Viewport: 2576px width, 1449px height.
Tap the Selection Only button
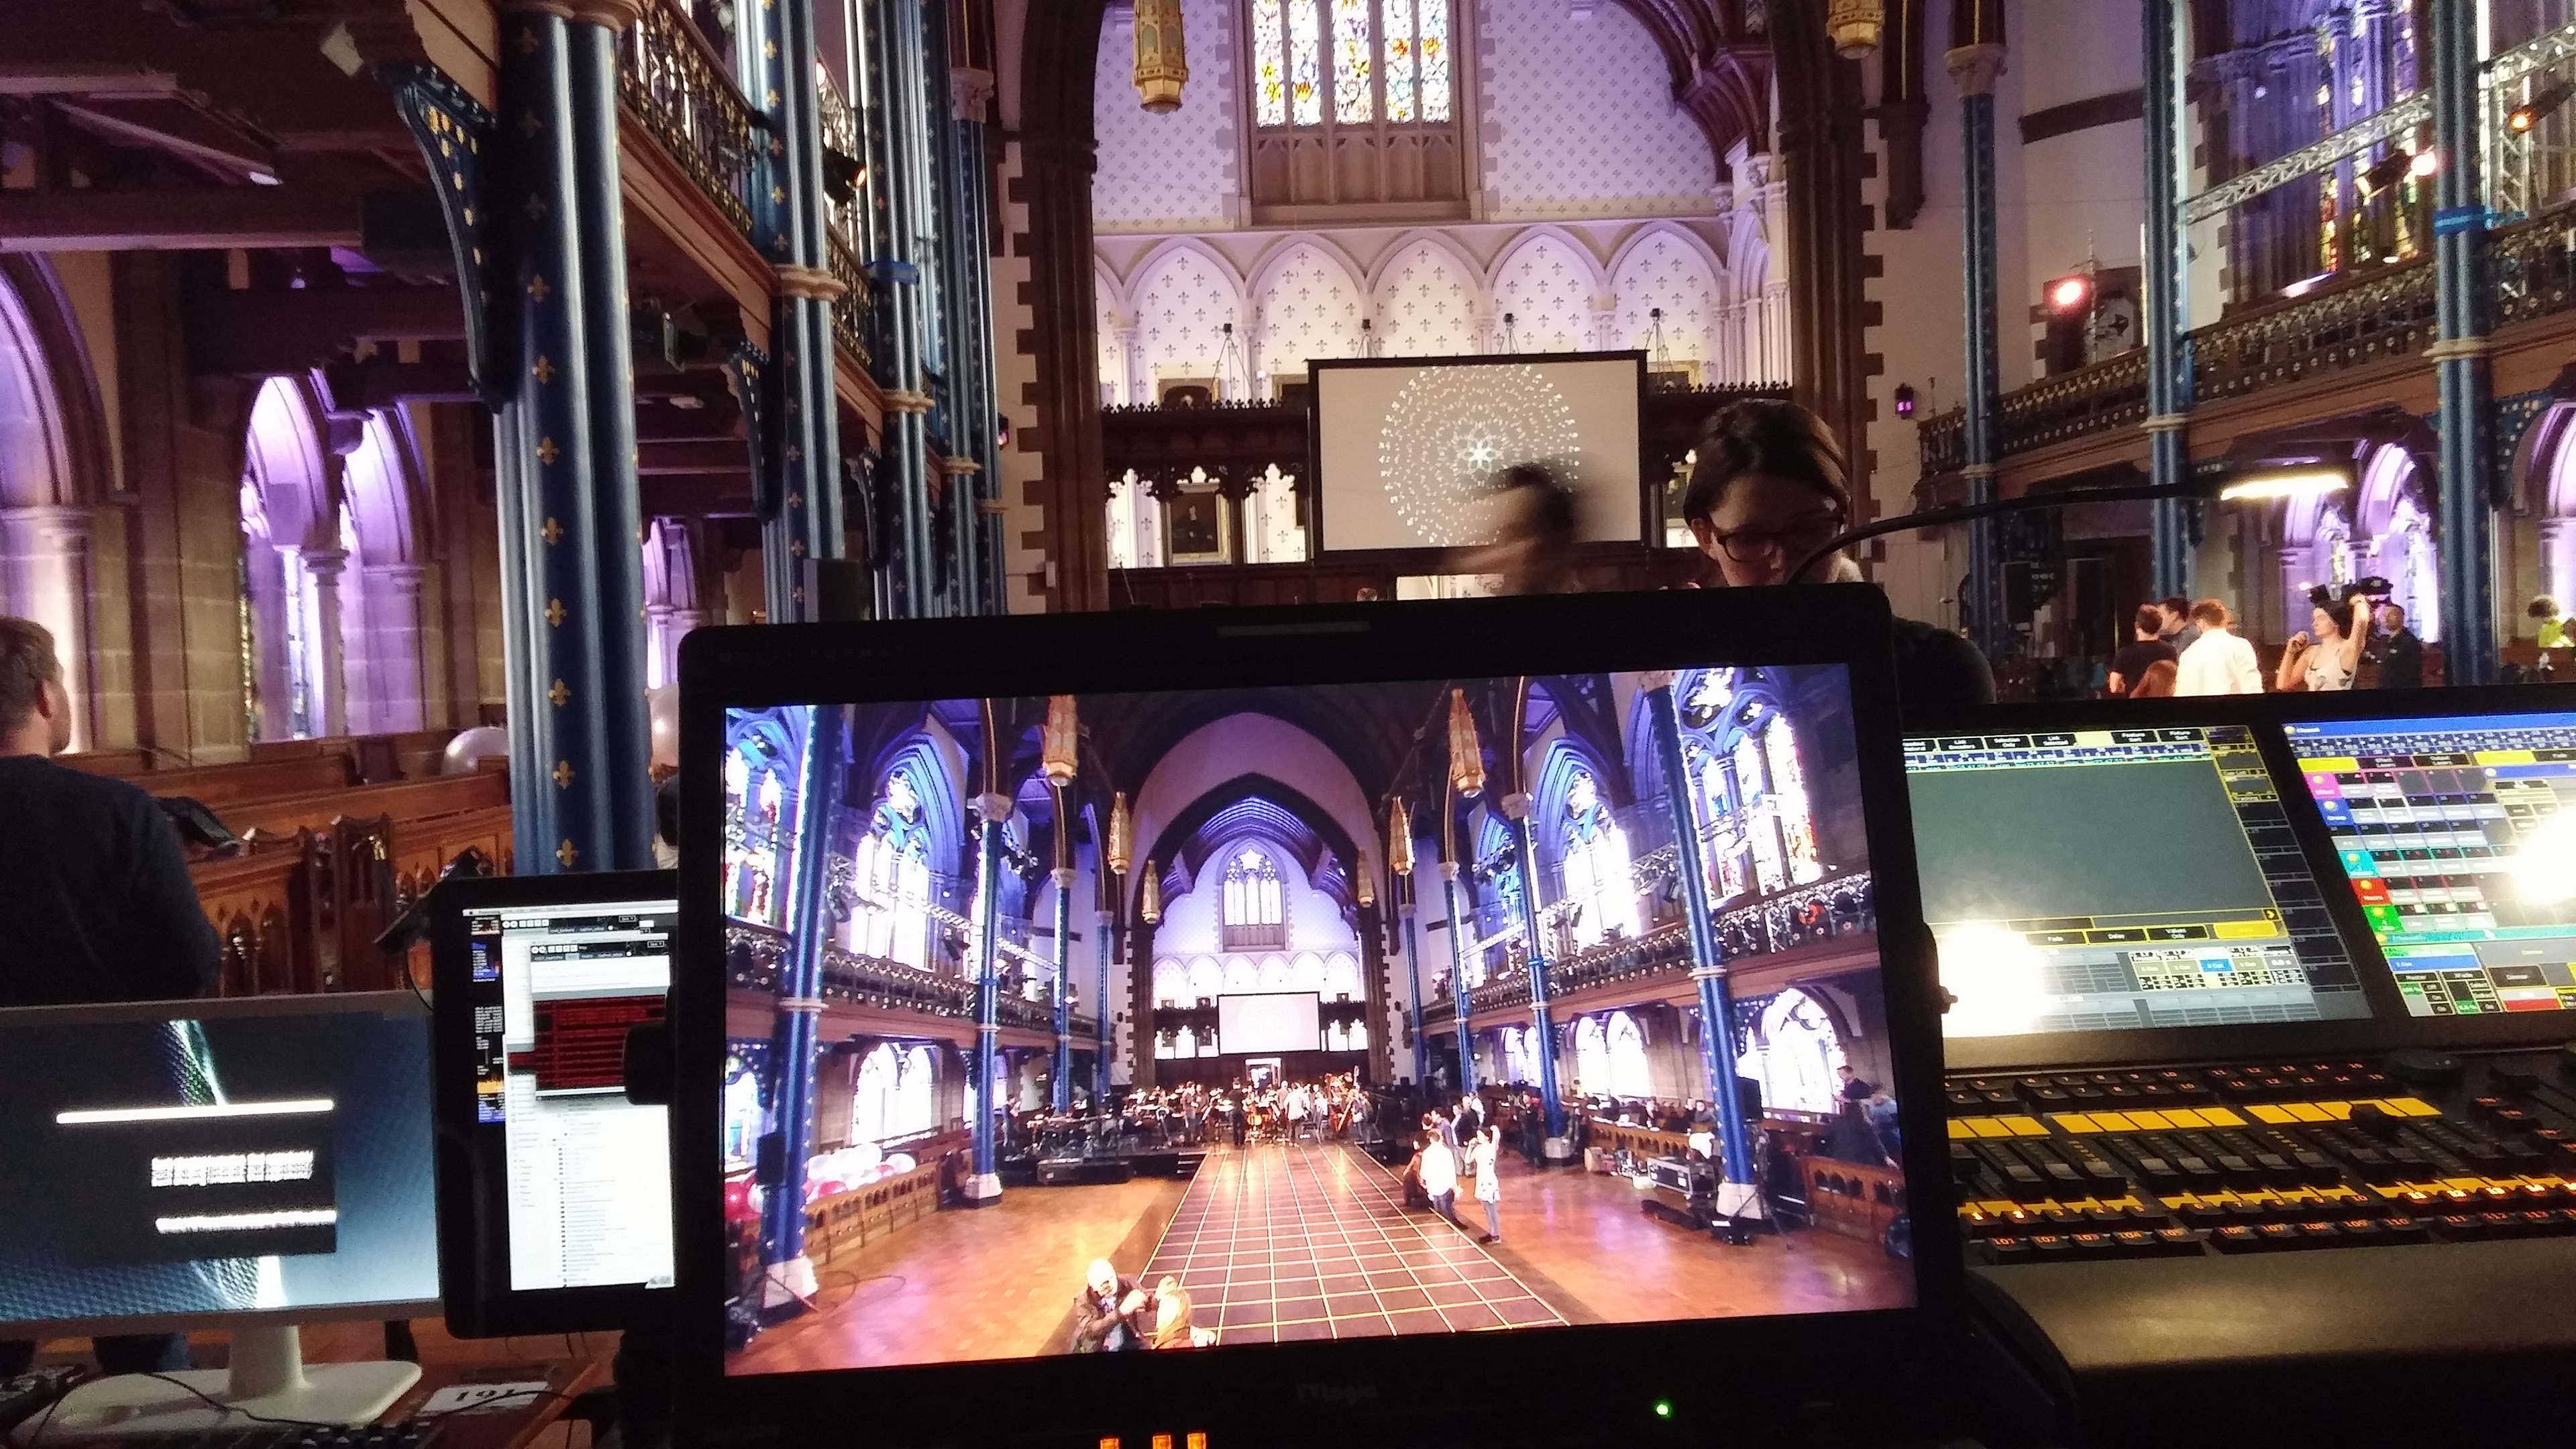(2008, 742)
